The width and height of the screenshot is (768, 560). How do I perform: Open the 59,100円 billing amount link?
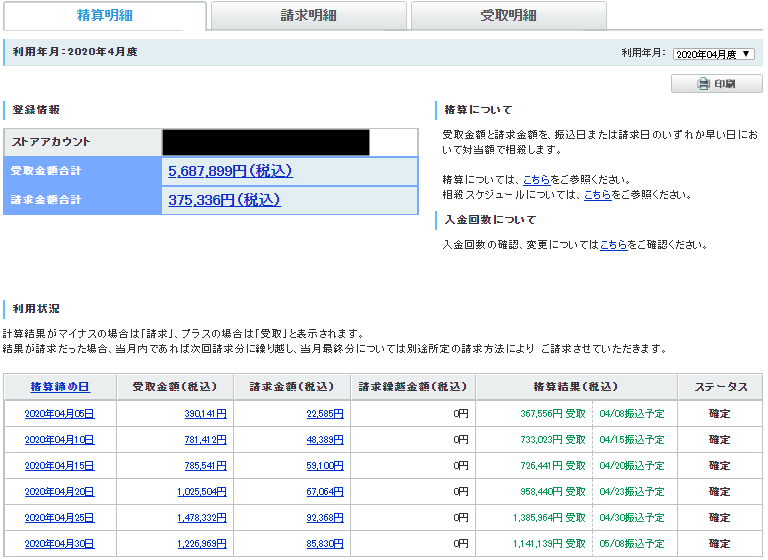325,466
